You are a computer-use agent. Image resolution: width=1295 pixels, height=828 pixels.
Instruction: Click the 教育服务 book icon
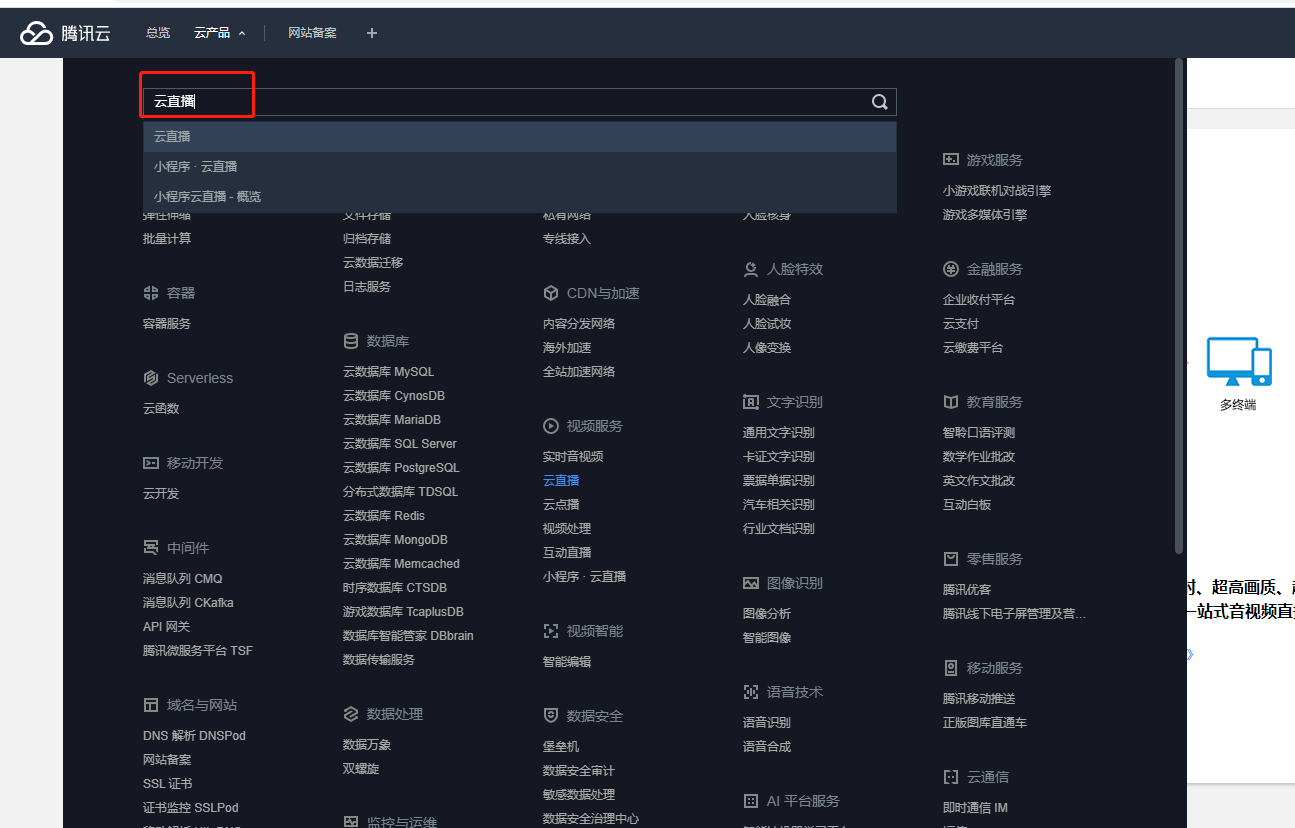click(951, 402)
